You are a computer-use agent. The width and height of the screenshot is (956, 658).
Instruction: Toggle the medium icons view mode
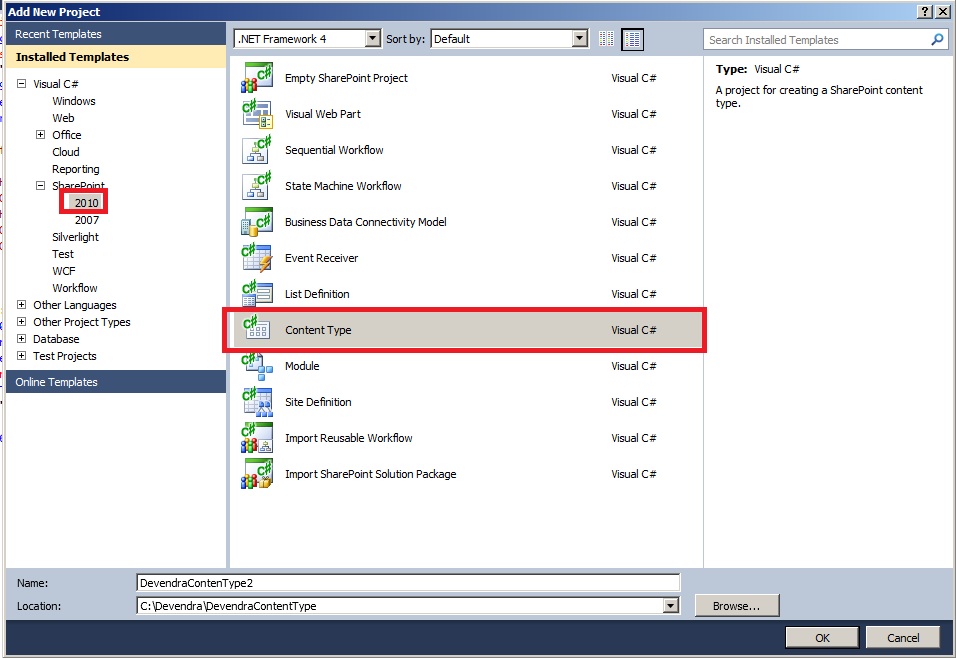(x=632, y=38)
